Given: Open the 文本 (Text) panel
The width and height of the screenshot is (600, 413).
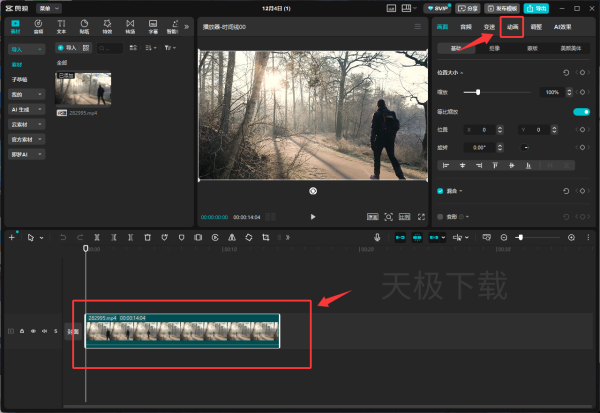Looking at the screenshot, I should point(61,26).
